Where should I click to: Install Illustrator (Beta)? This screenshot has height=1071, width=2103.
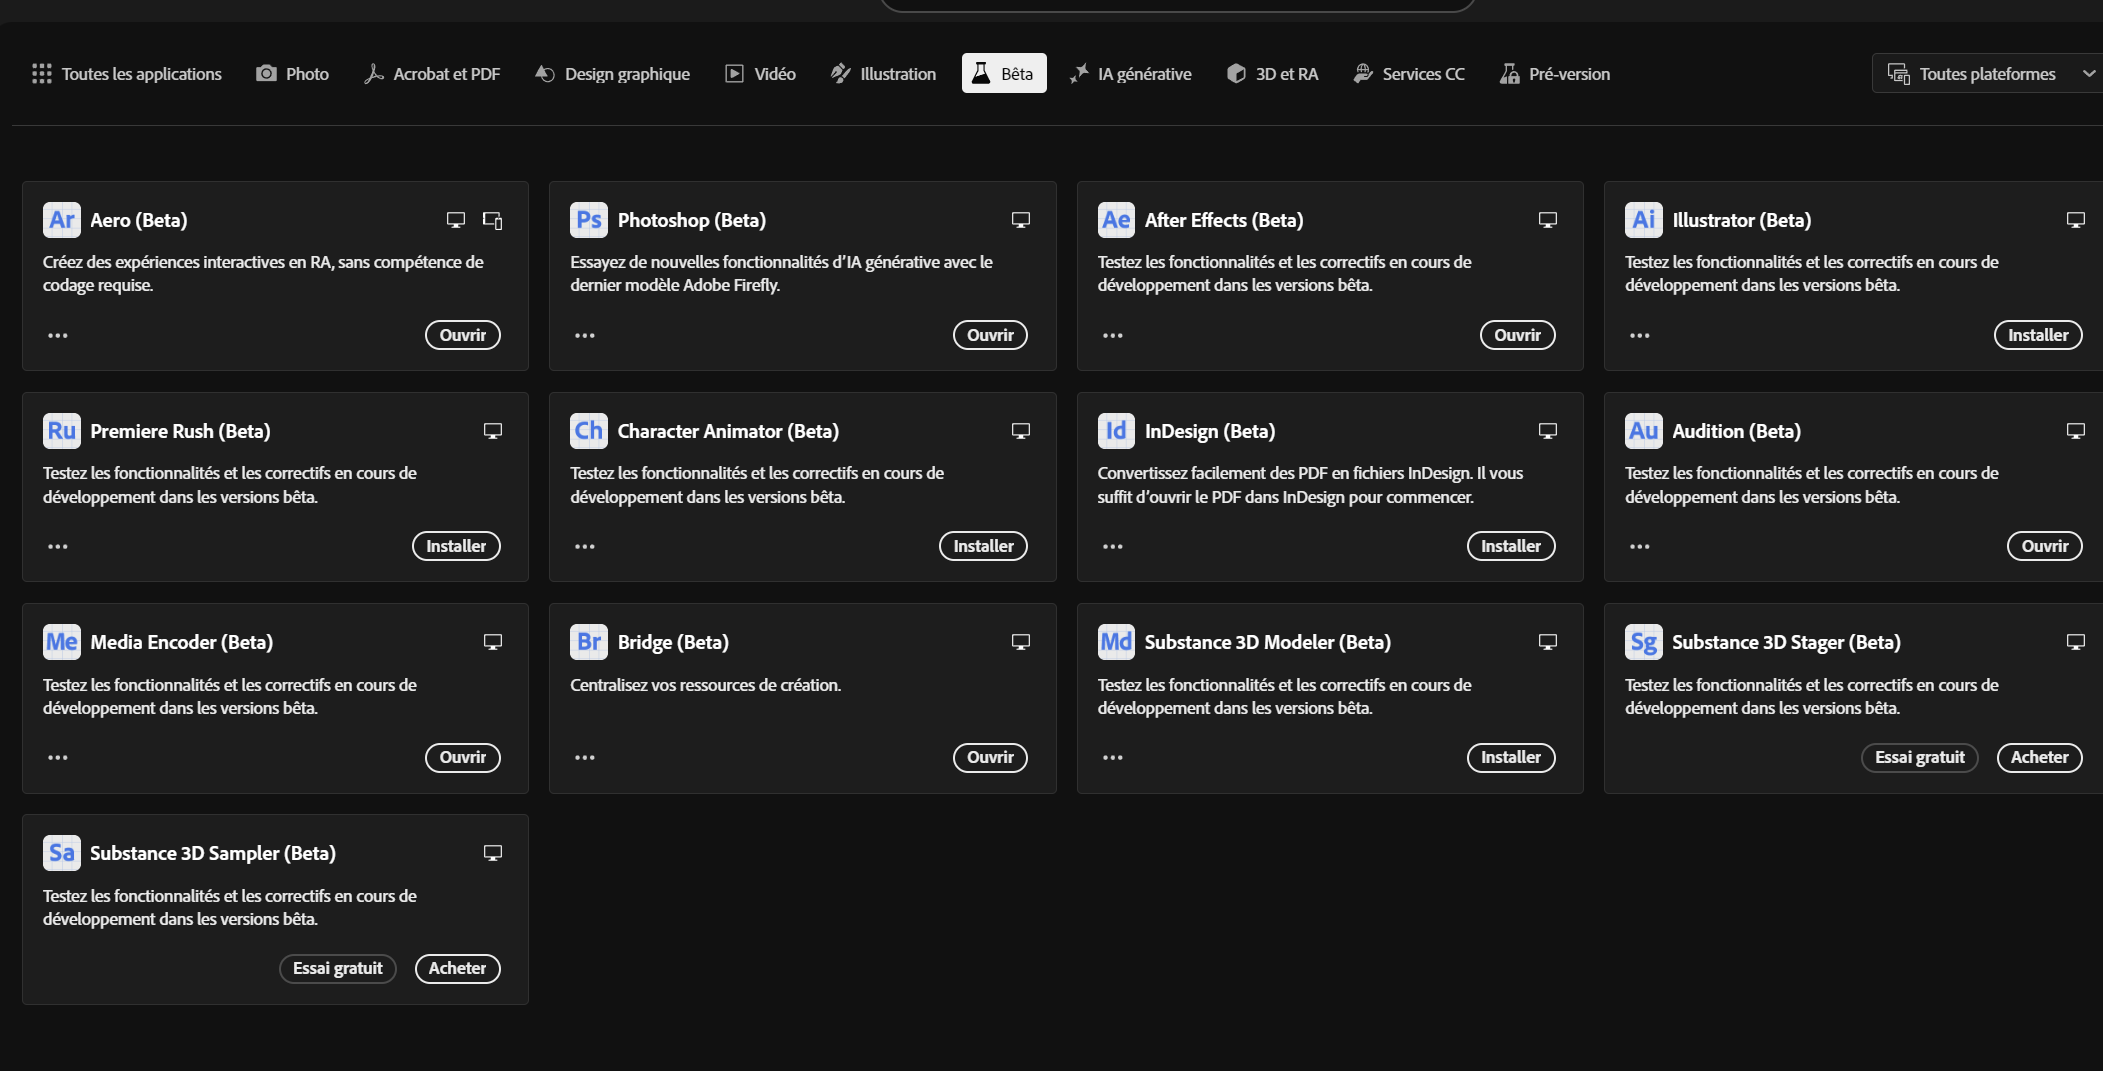(2037, 335)
